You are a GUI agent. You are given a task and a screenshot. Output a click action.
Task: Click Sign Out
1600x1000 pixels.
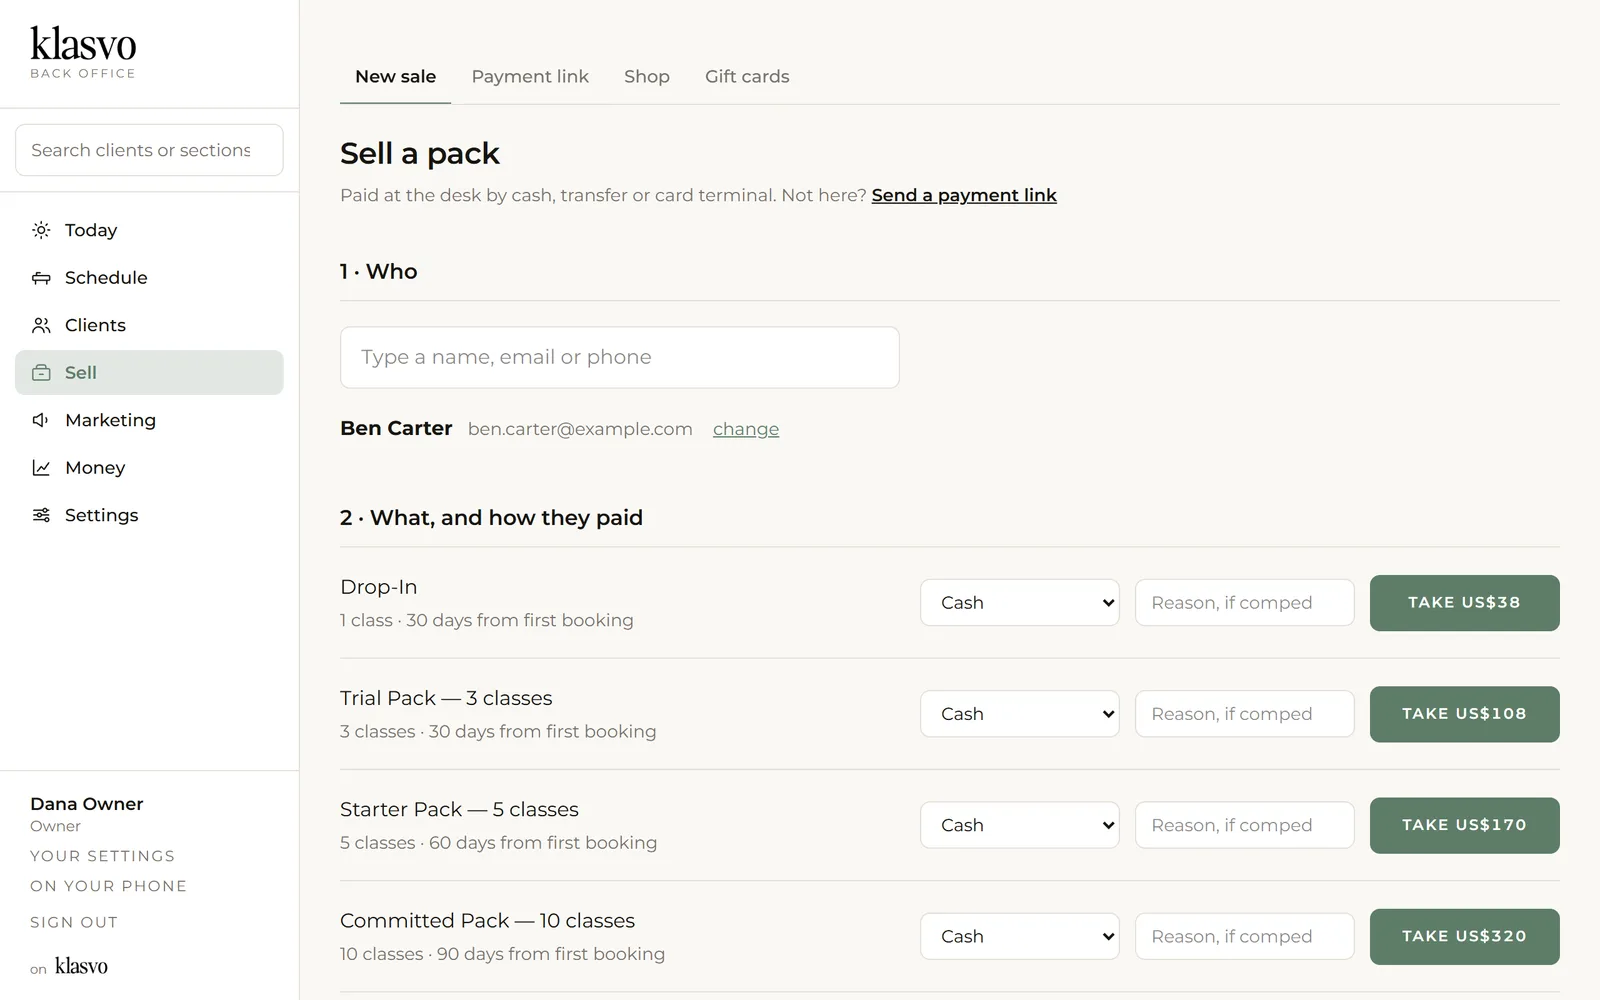click(74, 922)
